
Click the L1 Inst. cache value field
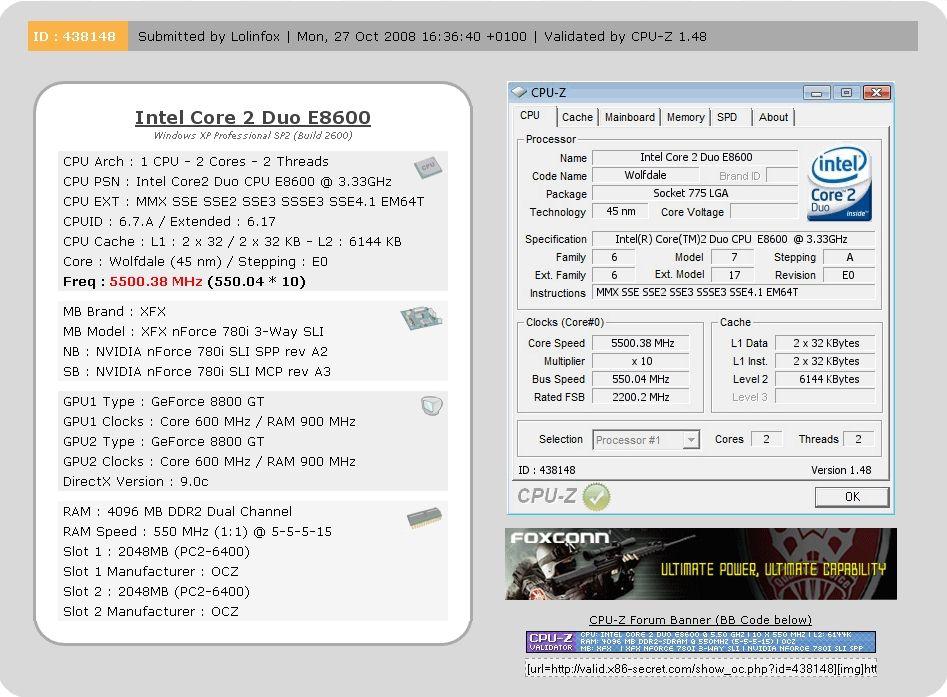(825, 361)
